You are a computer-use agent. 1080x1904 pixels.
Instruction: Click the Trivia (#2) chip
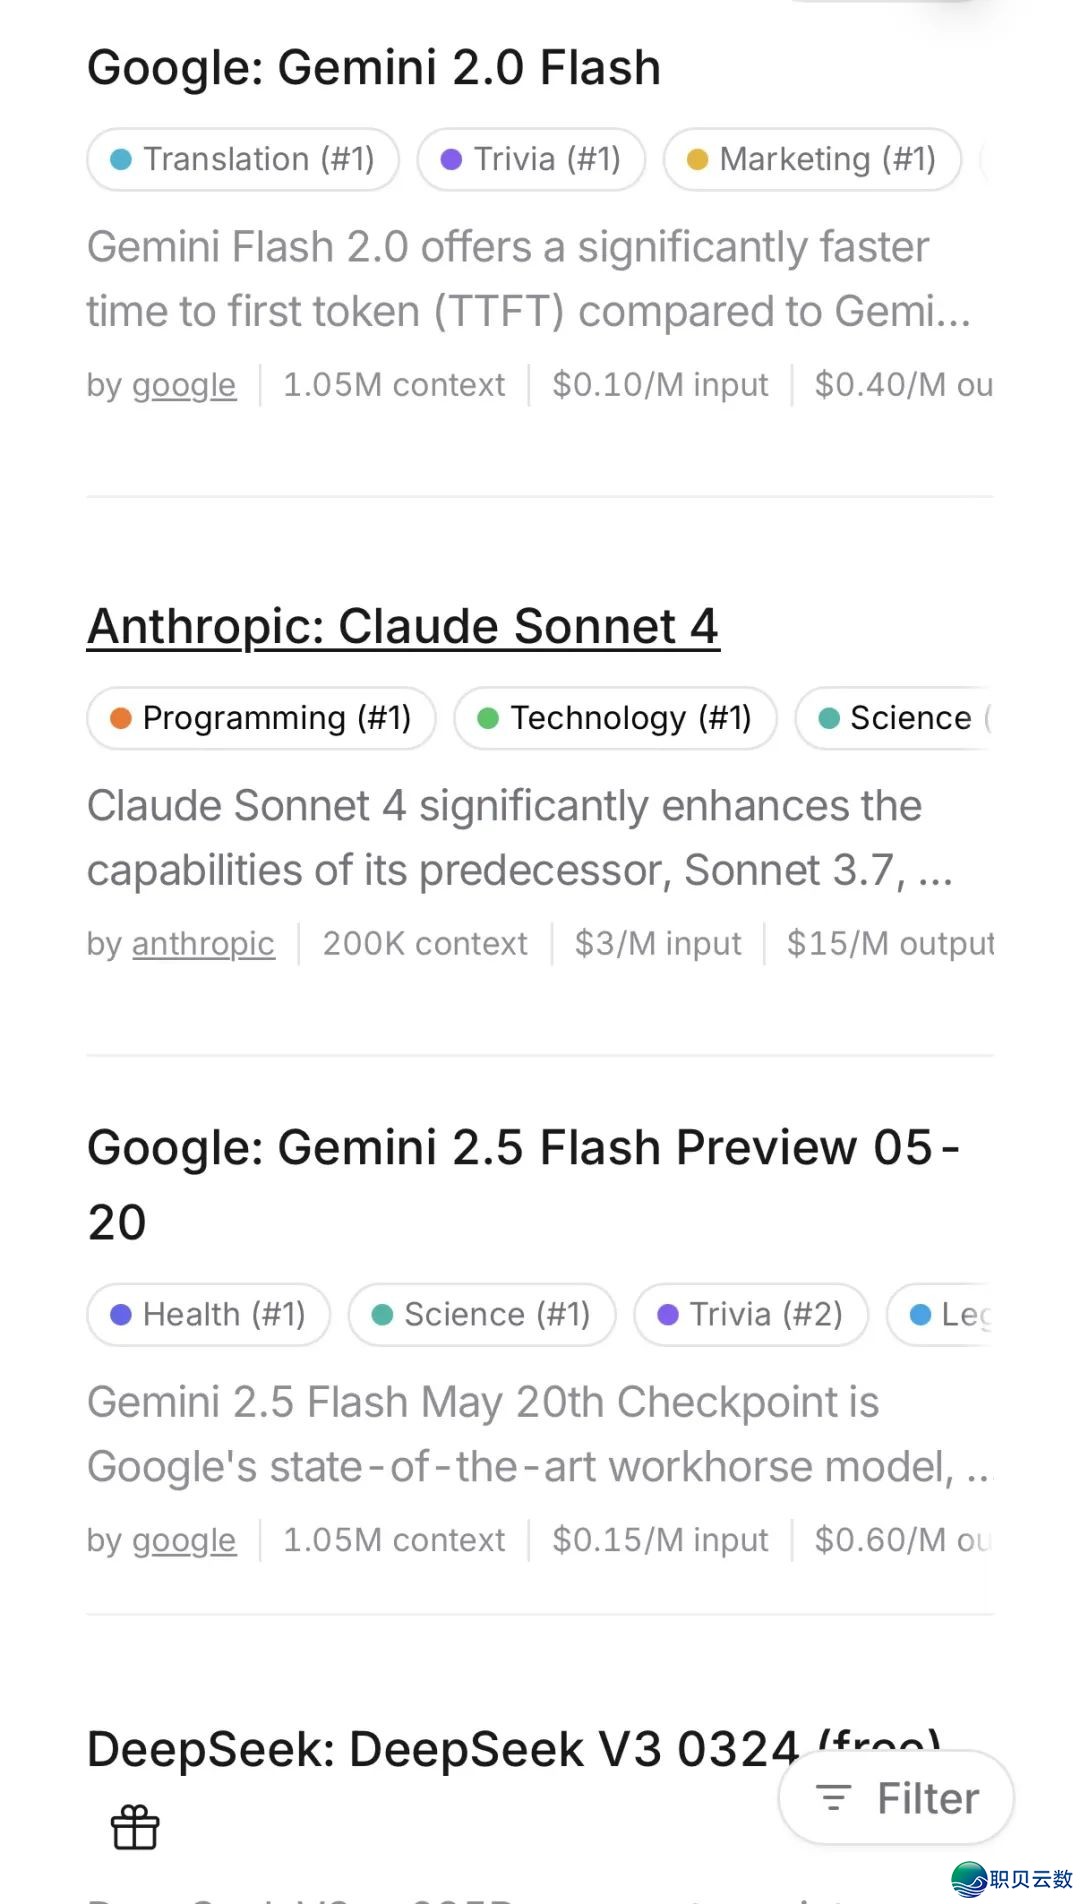click(x=751, y=1314)
